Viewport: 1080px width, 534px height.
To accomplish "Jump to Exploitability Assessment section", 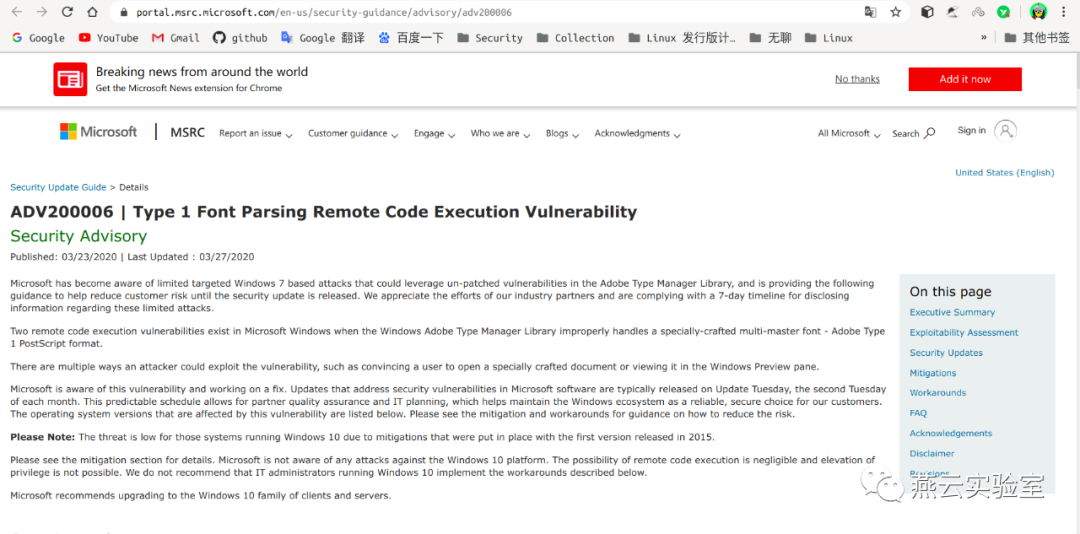I will pos(964,333).
